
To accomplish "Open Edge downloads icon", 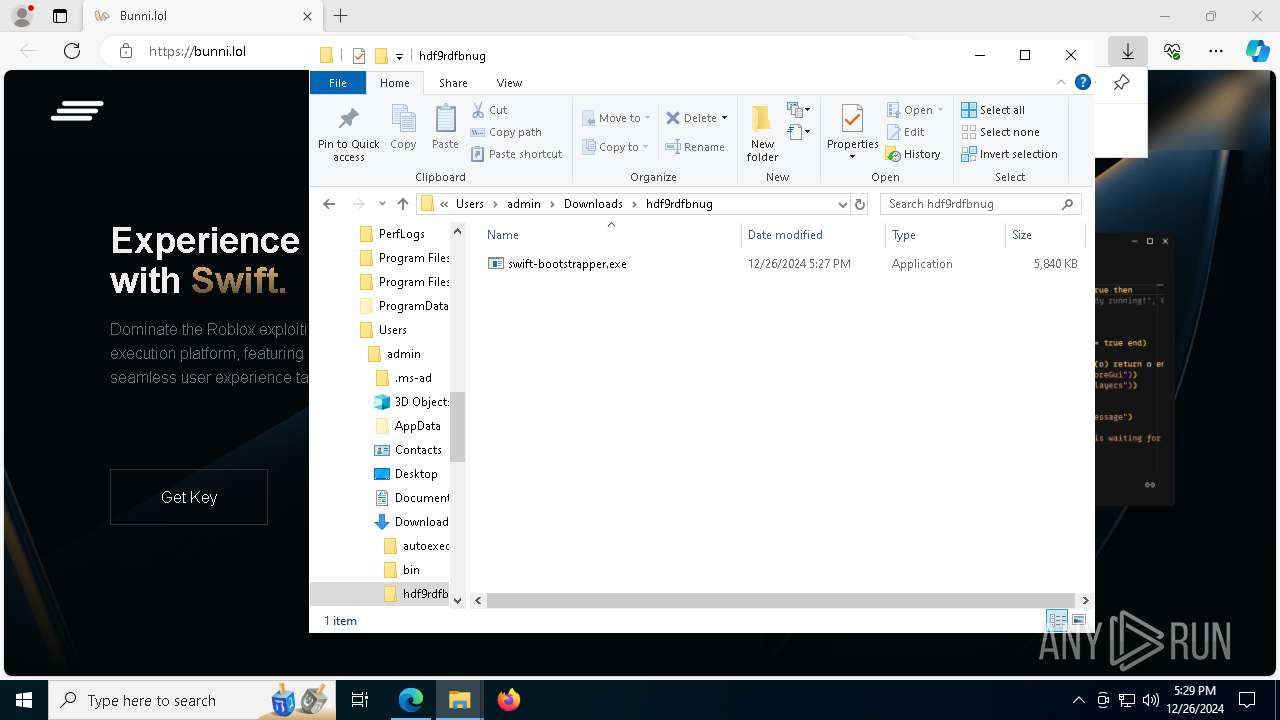I will tap(1127, 51).
